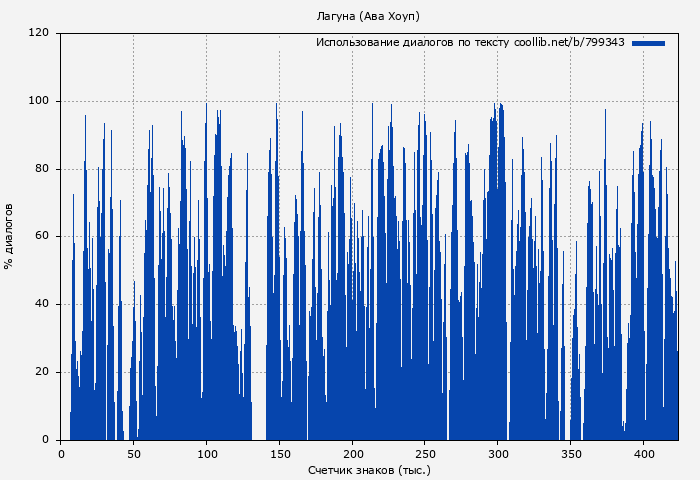The width and height of the screenshot is (700, 480).
Task: Select the y-axis label "% диалогов"
Action: coord(9,236)
